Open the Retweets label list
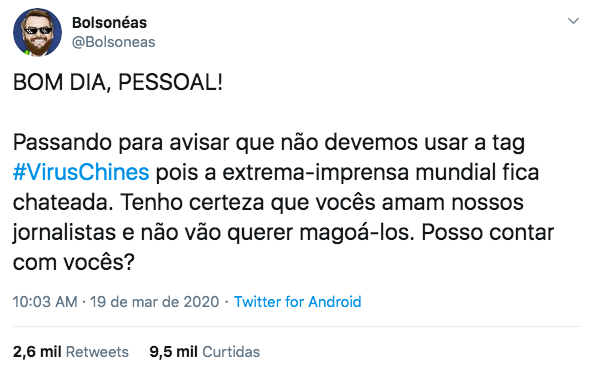 pyautogui.click(x=97, y=352)
